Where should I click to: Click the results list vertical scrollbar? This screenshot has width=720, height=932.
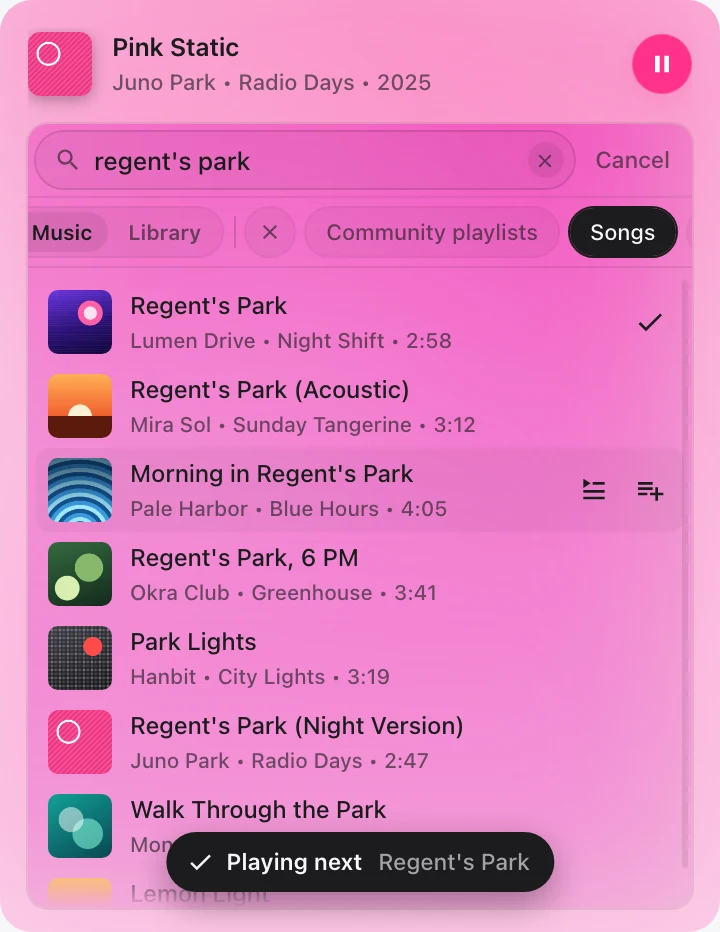(684, 574)
